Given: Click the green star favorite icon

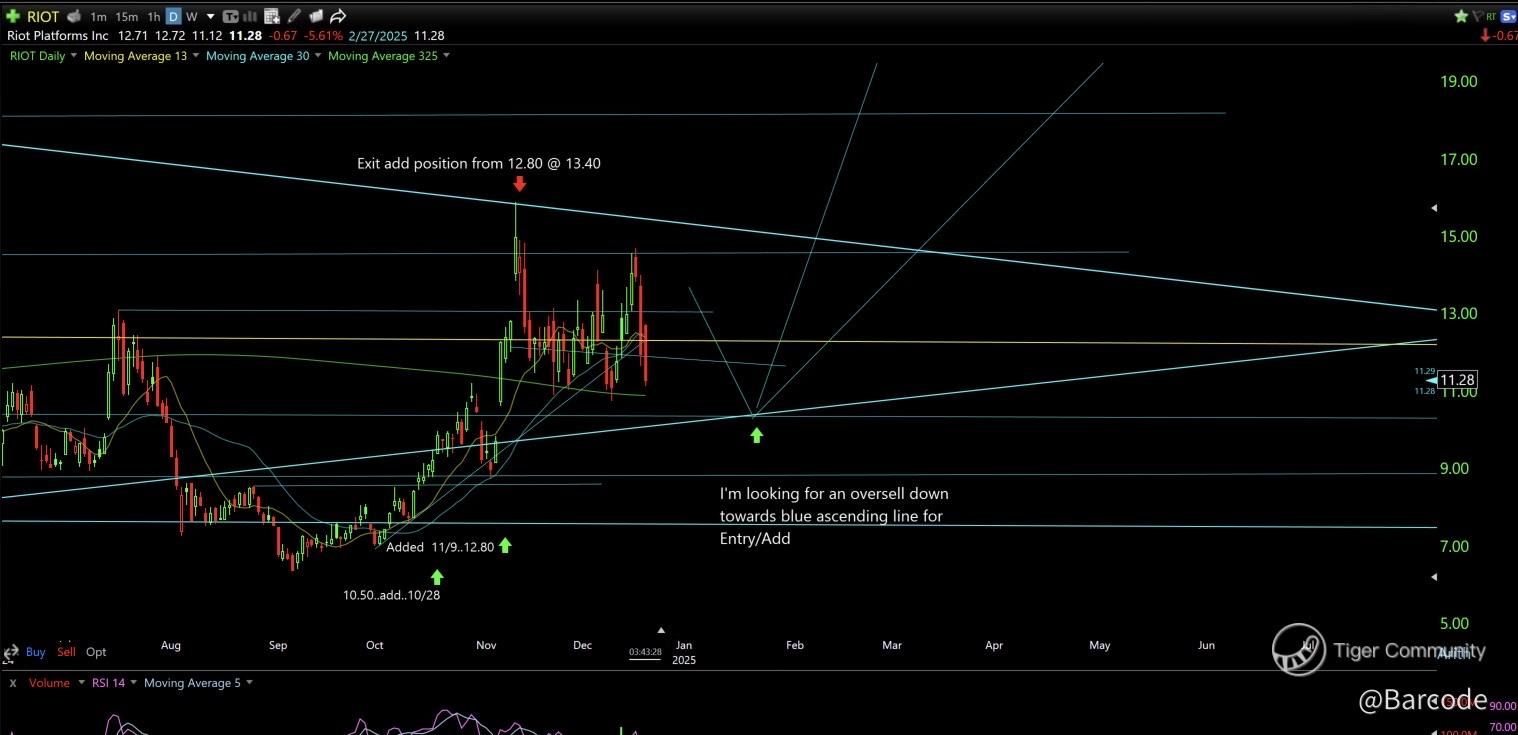Looking at the screenshot, I should click(1461, 16).
